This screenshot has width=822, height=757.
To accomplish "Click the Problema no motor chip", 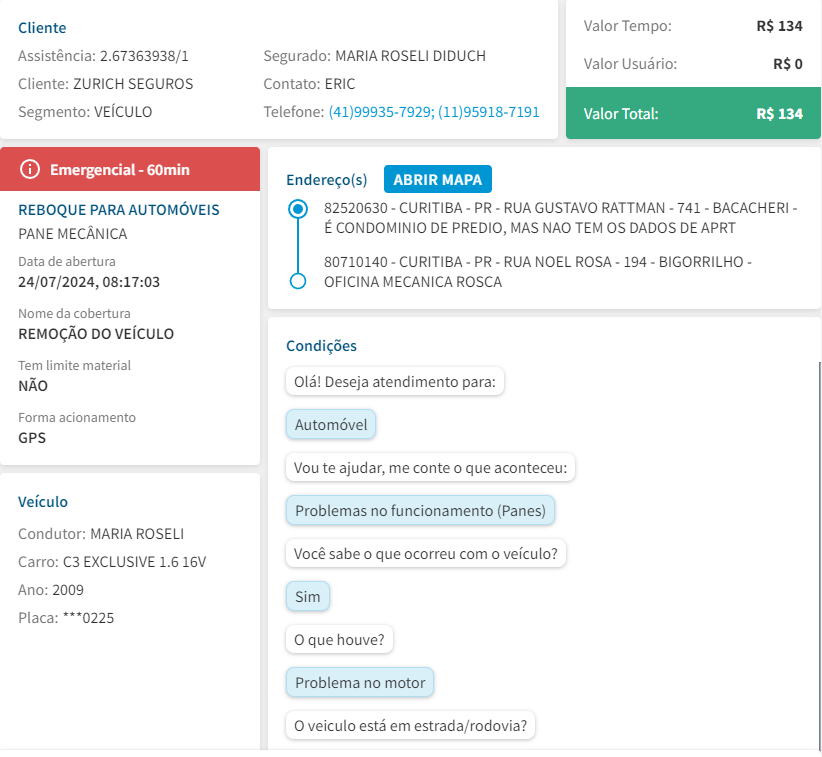I will pyautogui.click(x=360, y=683).
